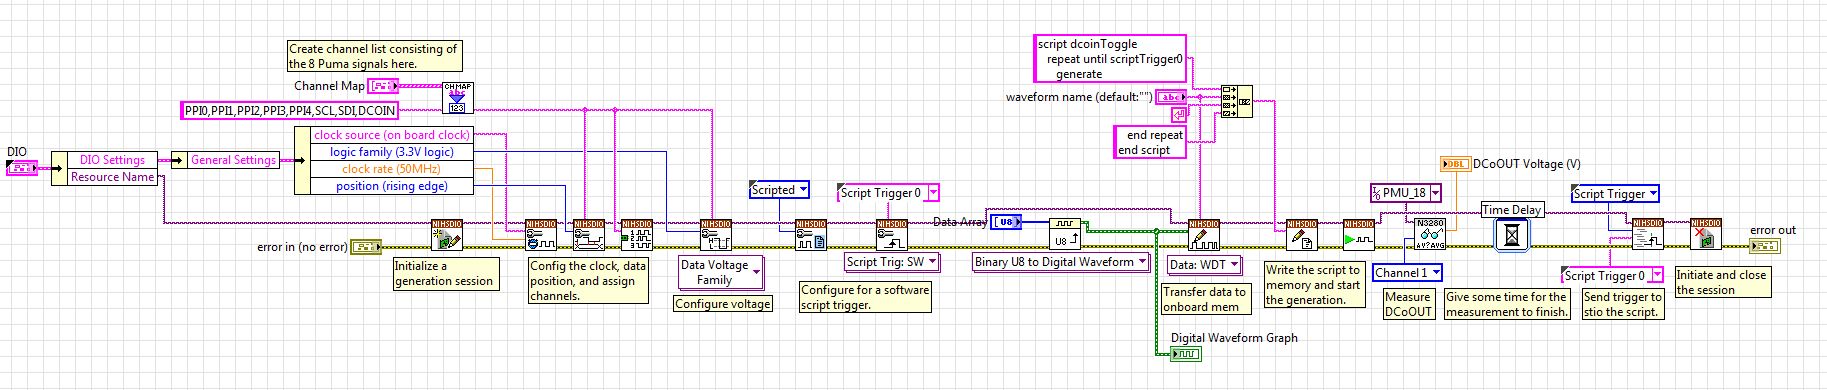
Task: Open the Data Voltage Family selector
Action: [721, 272]
